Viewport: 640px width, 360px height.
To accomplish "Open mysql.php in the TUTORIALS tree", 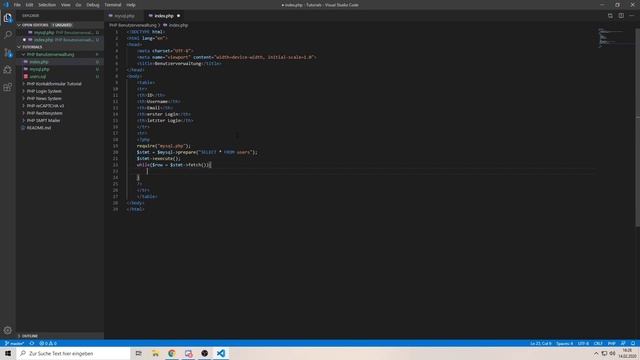I will point(60,69).
